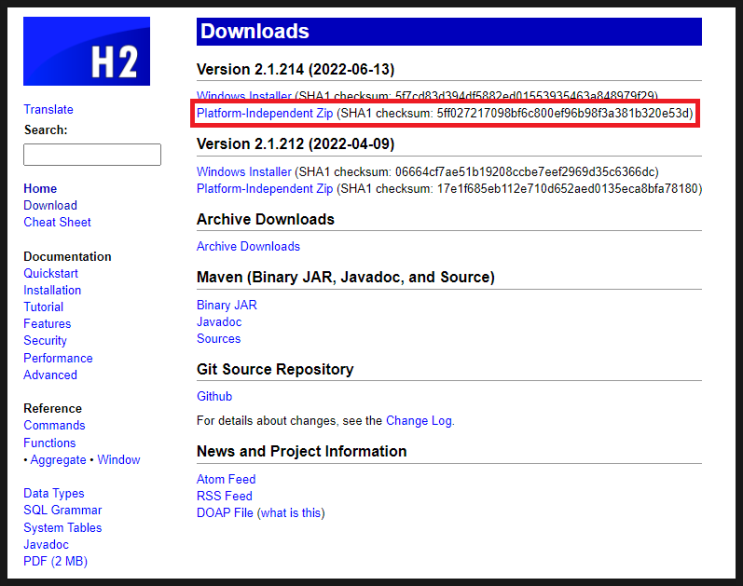Open the SQL Grammar link
743x586 pixels.
pos(63,510)
